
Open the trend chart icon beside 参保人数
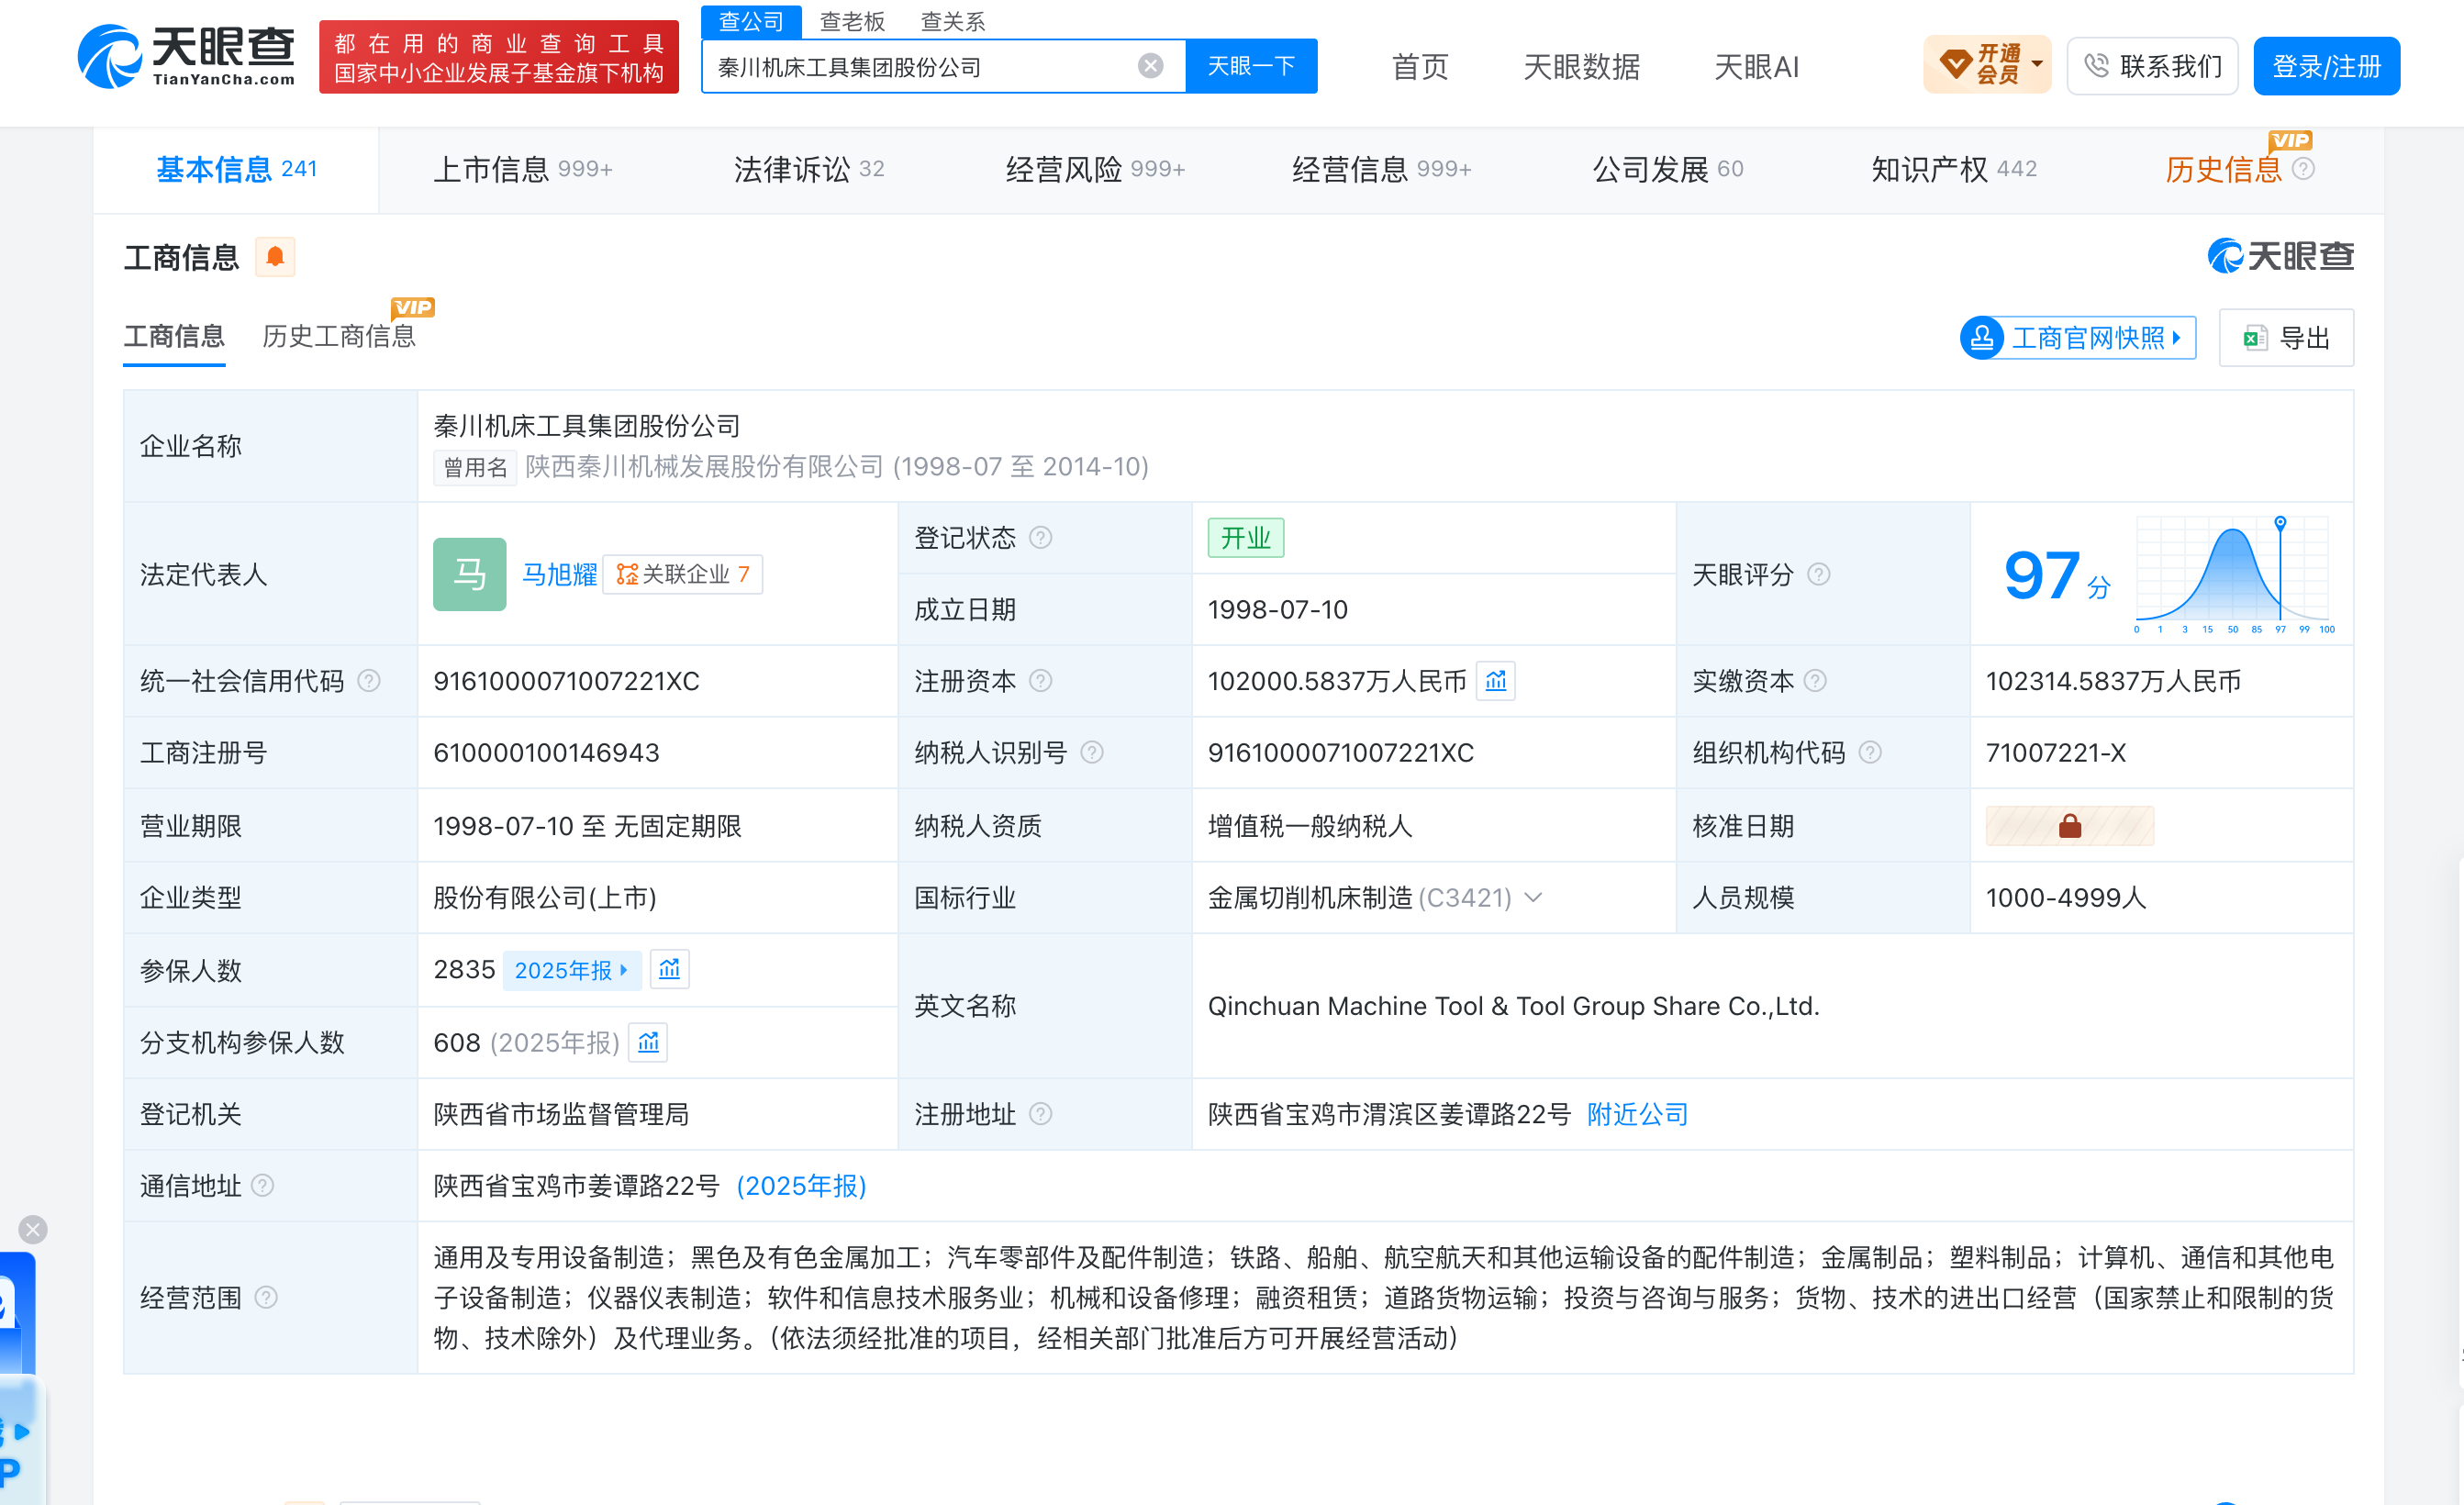coord(669,969)
